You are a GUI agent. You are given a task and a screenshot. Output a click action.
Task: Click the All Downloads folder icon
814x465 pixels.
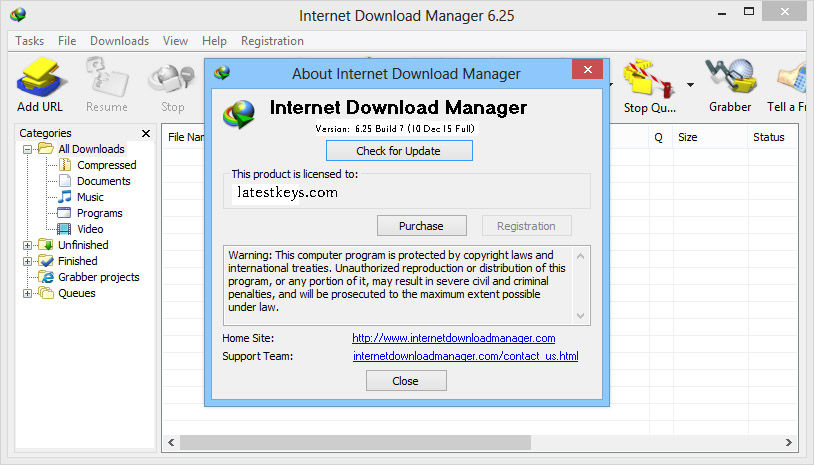point(46,148)
